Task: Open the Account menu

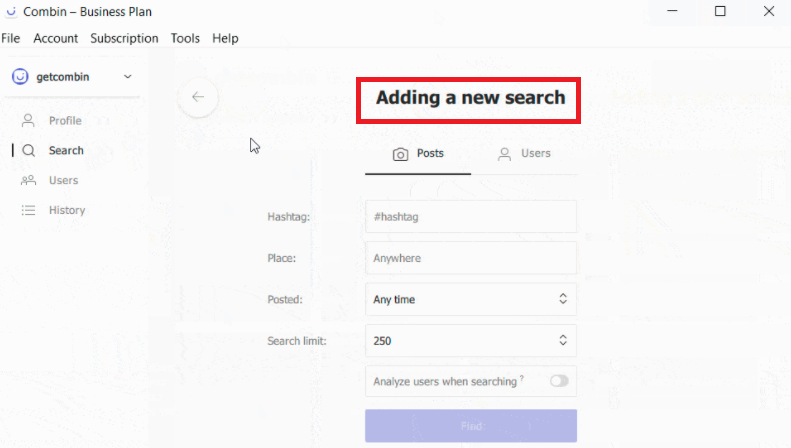Action: 56,38
